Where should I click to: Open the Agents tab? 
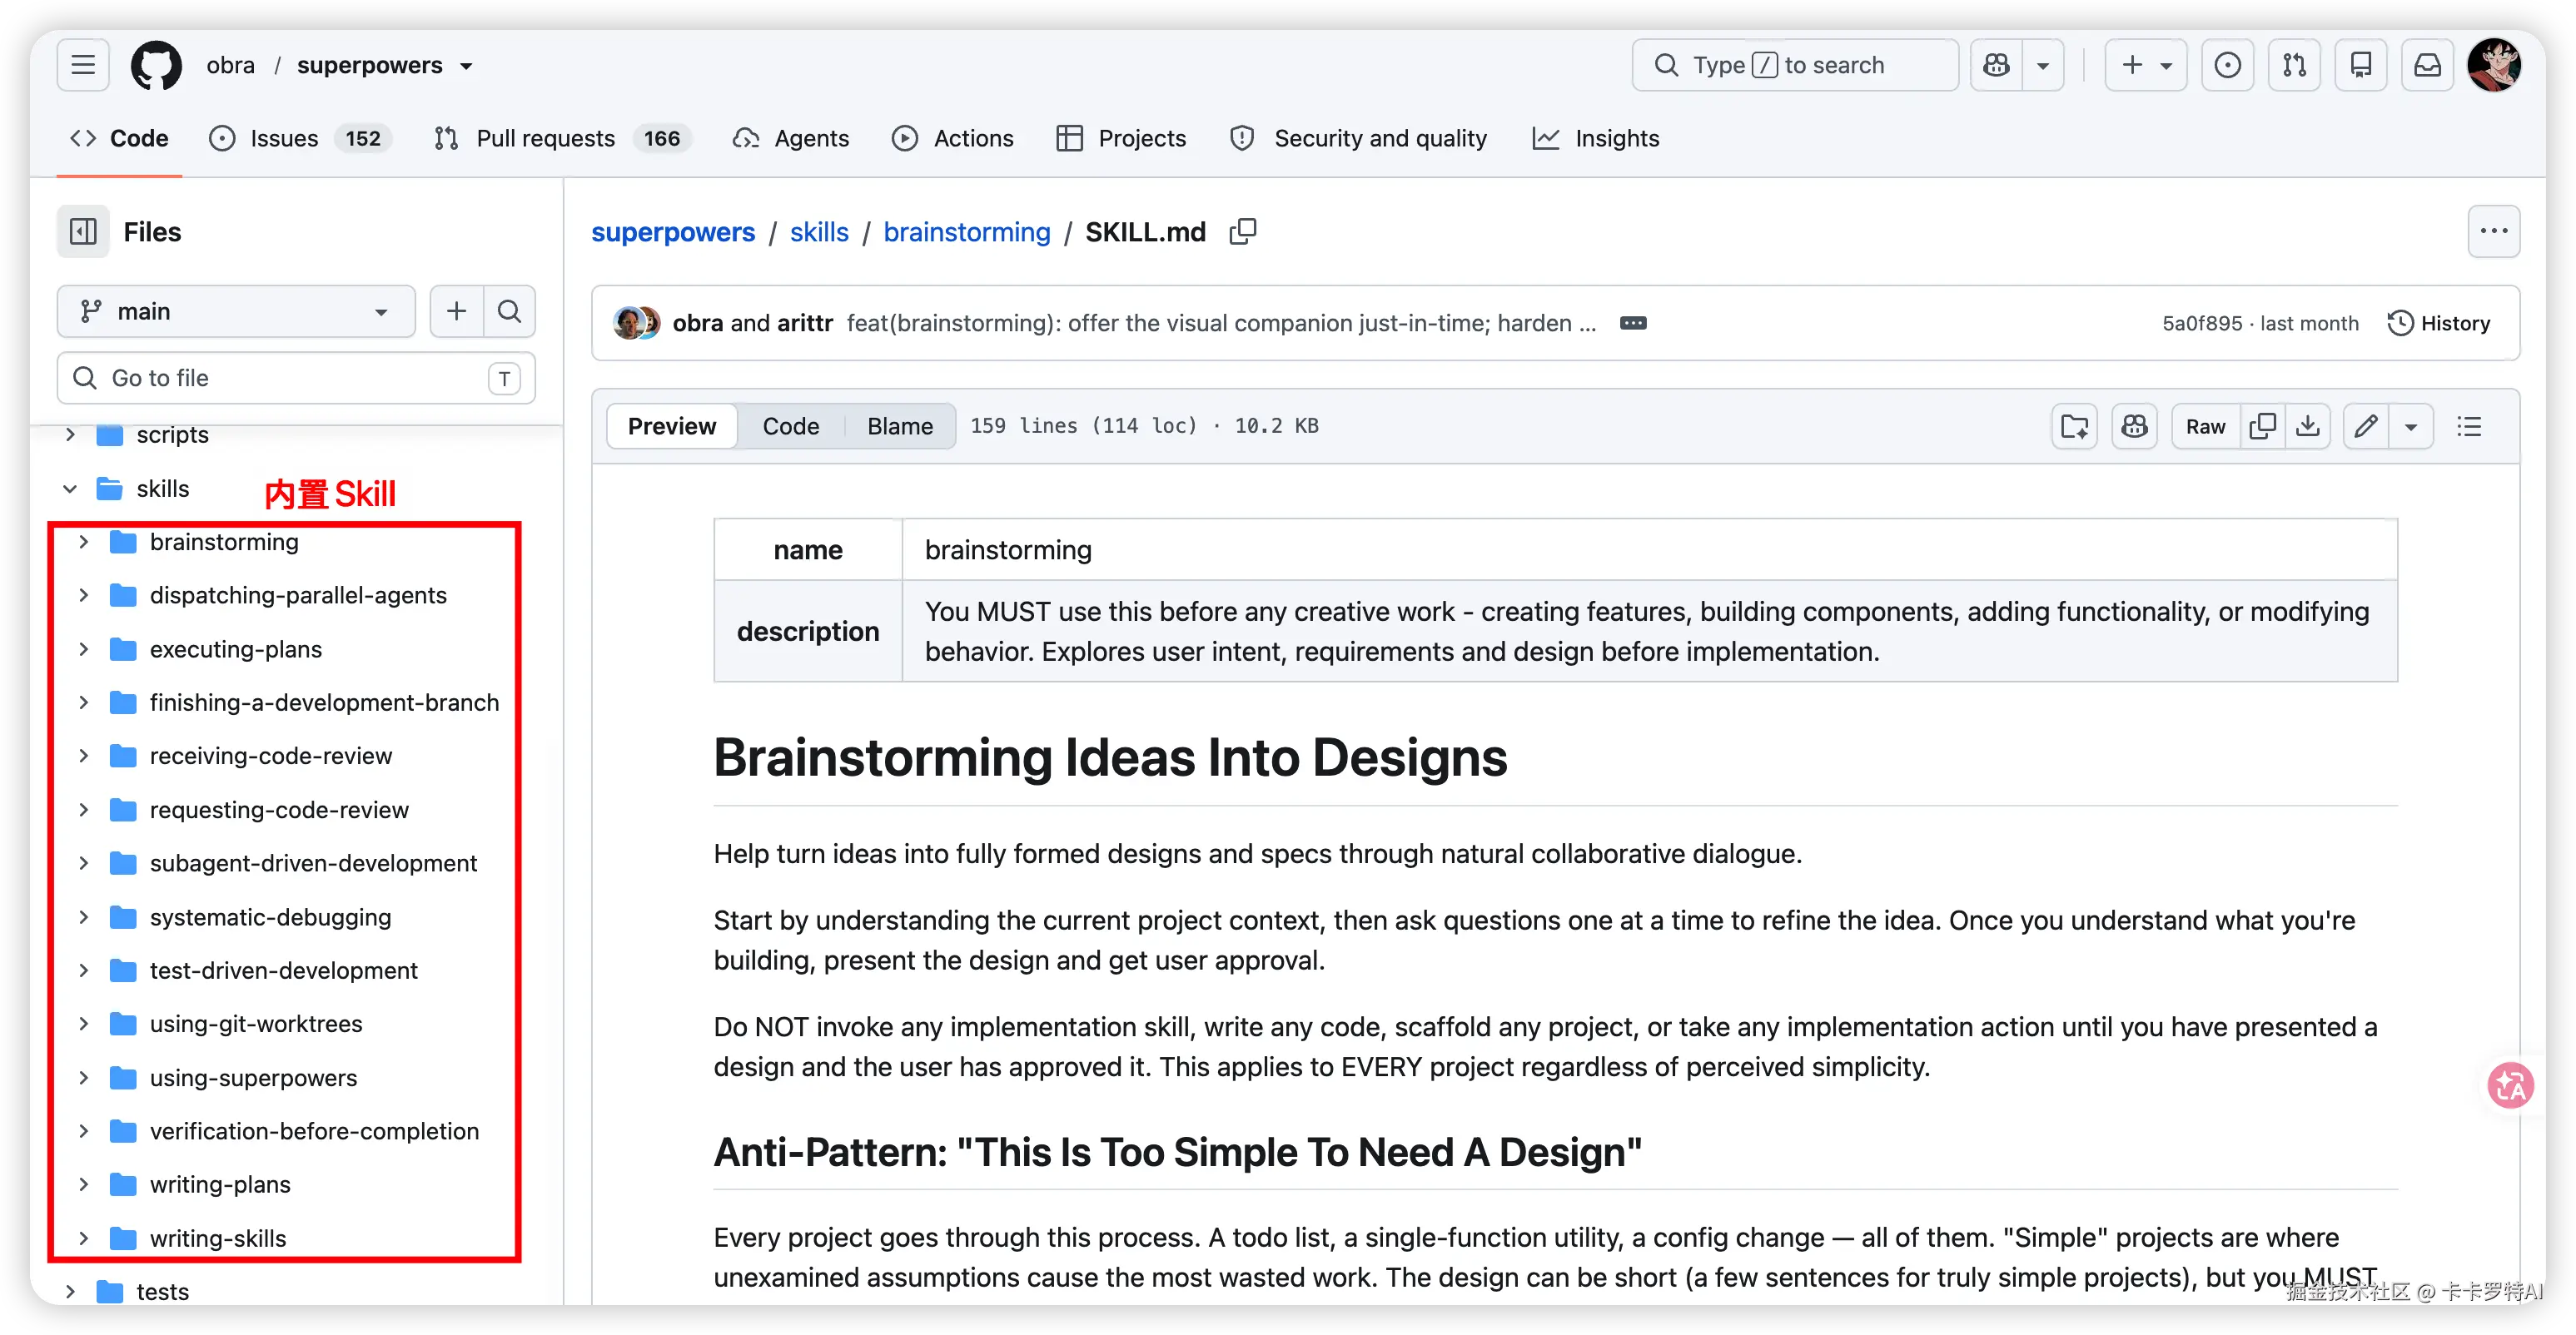click(791, 138)
